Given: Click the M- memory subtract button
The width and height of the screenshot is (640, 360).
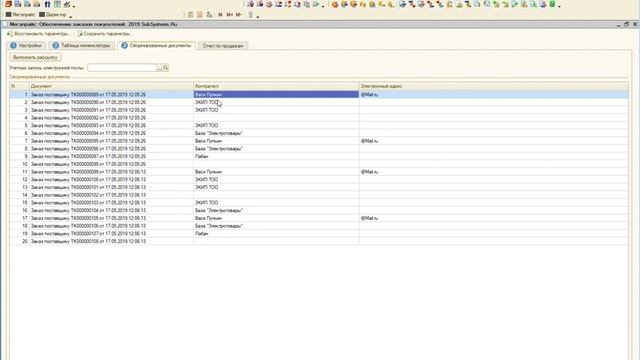Looking at the screenshot, I should coord(239,15).
